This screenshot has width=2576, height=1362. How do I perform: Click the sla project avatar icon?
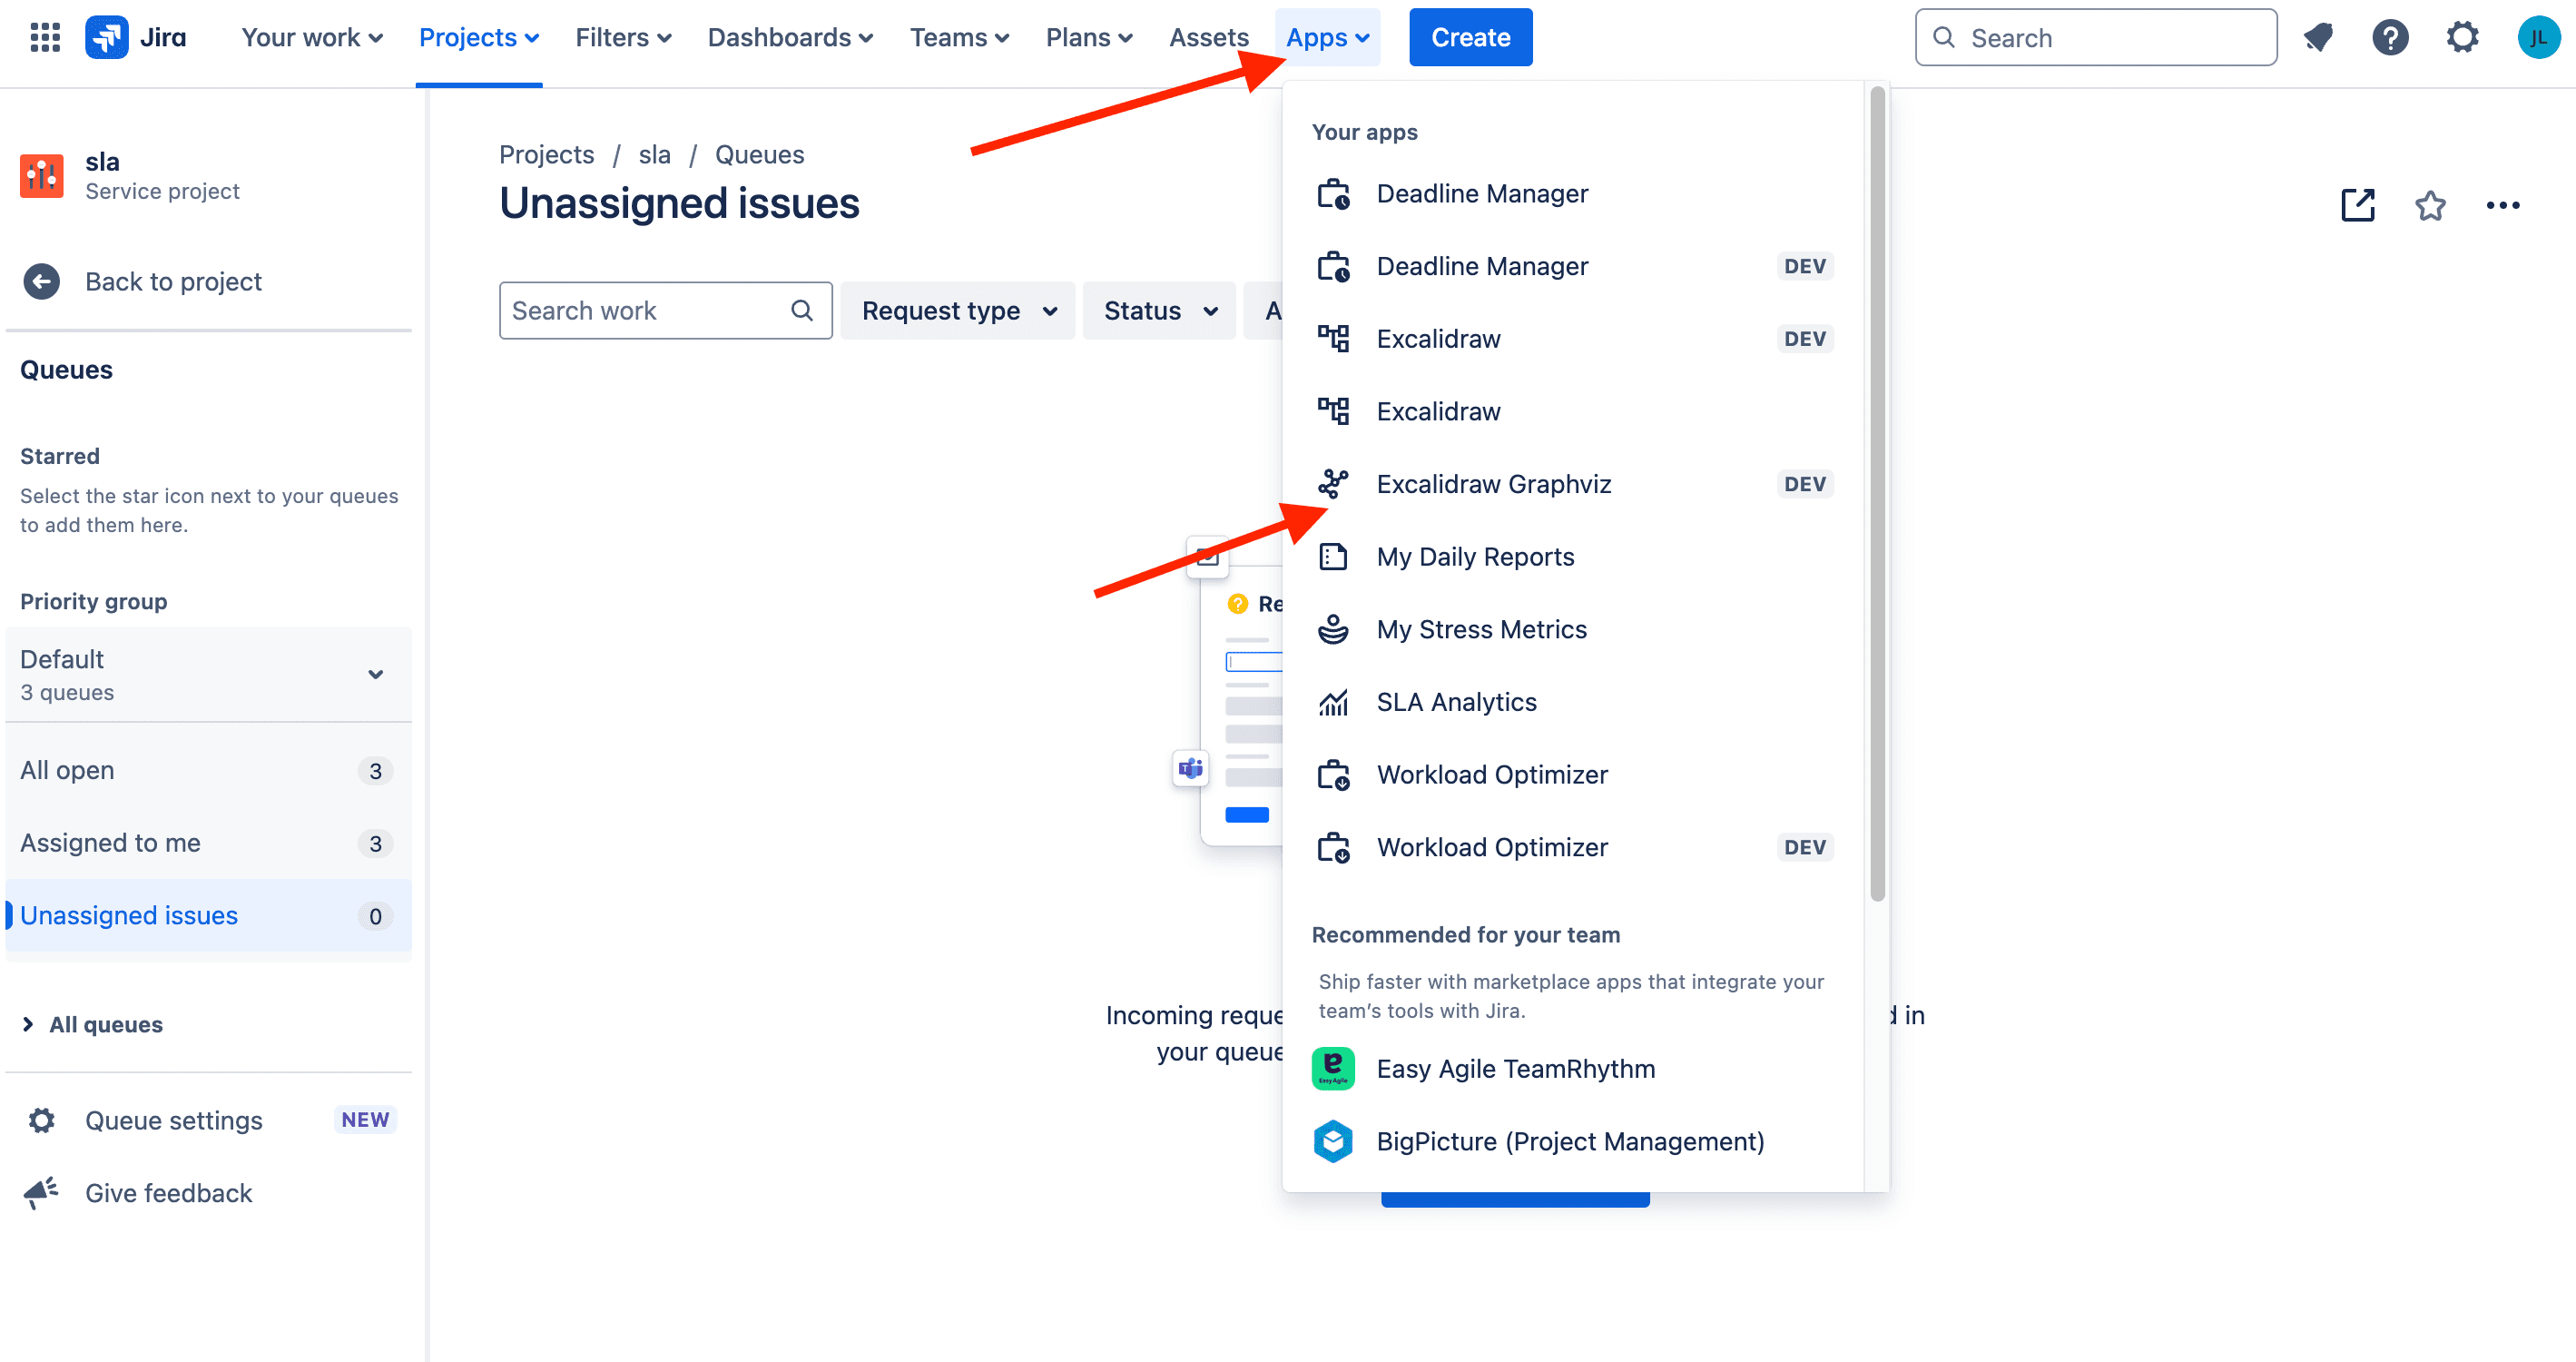[x=42, y=176]
